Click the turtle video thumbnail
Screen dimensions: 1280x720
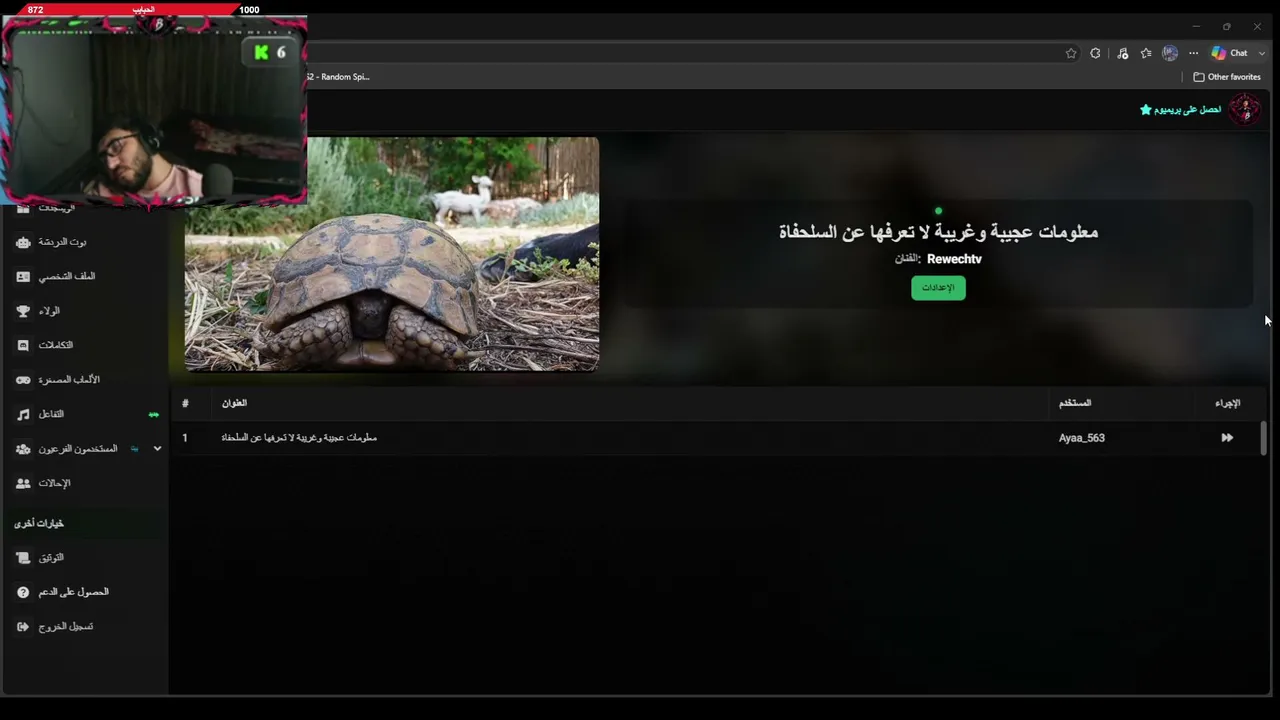coord(392,254)
